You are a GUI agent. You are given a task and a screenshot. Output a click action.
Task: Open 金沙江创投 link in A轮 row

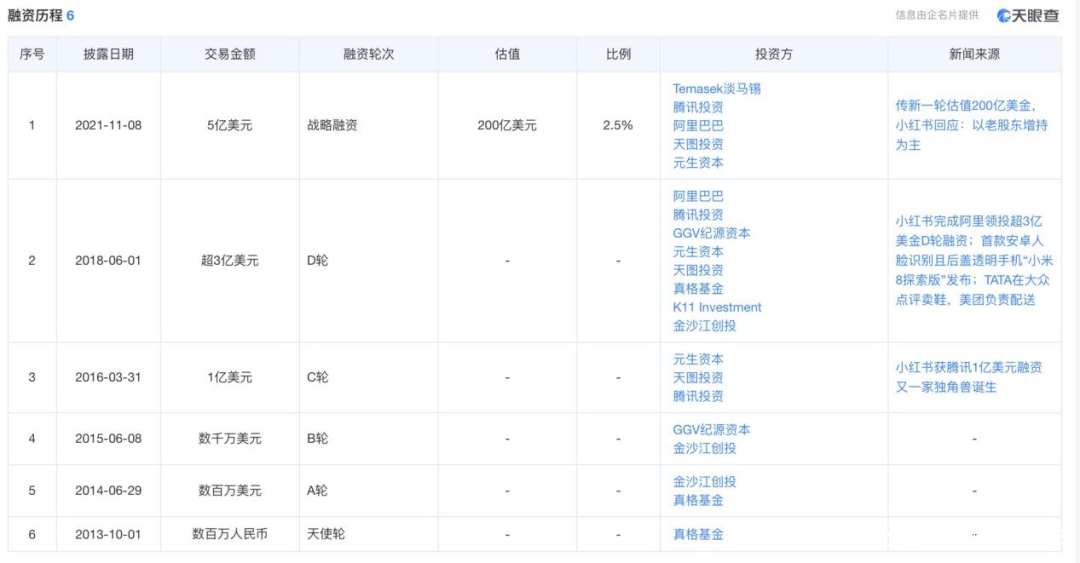pos(704,482)
